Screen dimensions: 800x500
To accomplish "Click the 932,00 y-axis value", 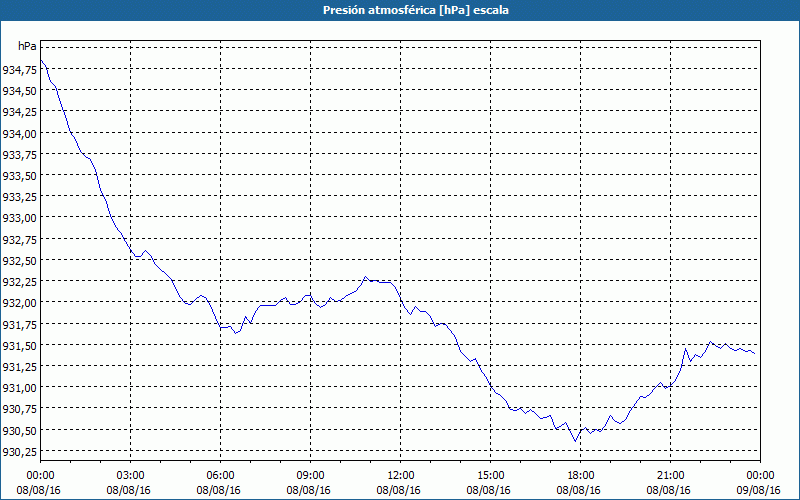I will (x=20, y=303).
